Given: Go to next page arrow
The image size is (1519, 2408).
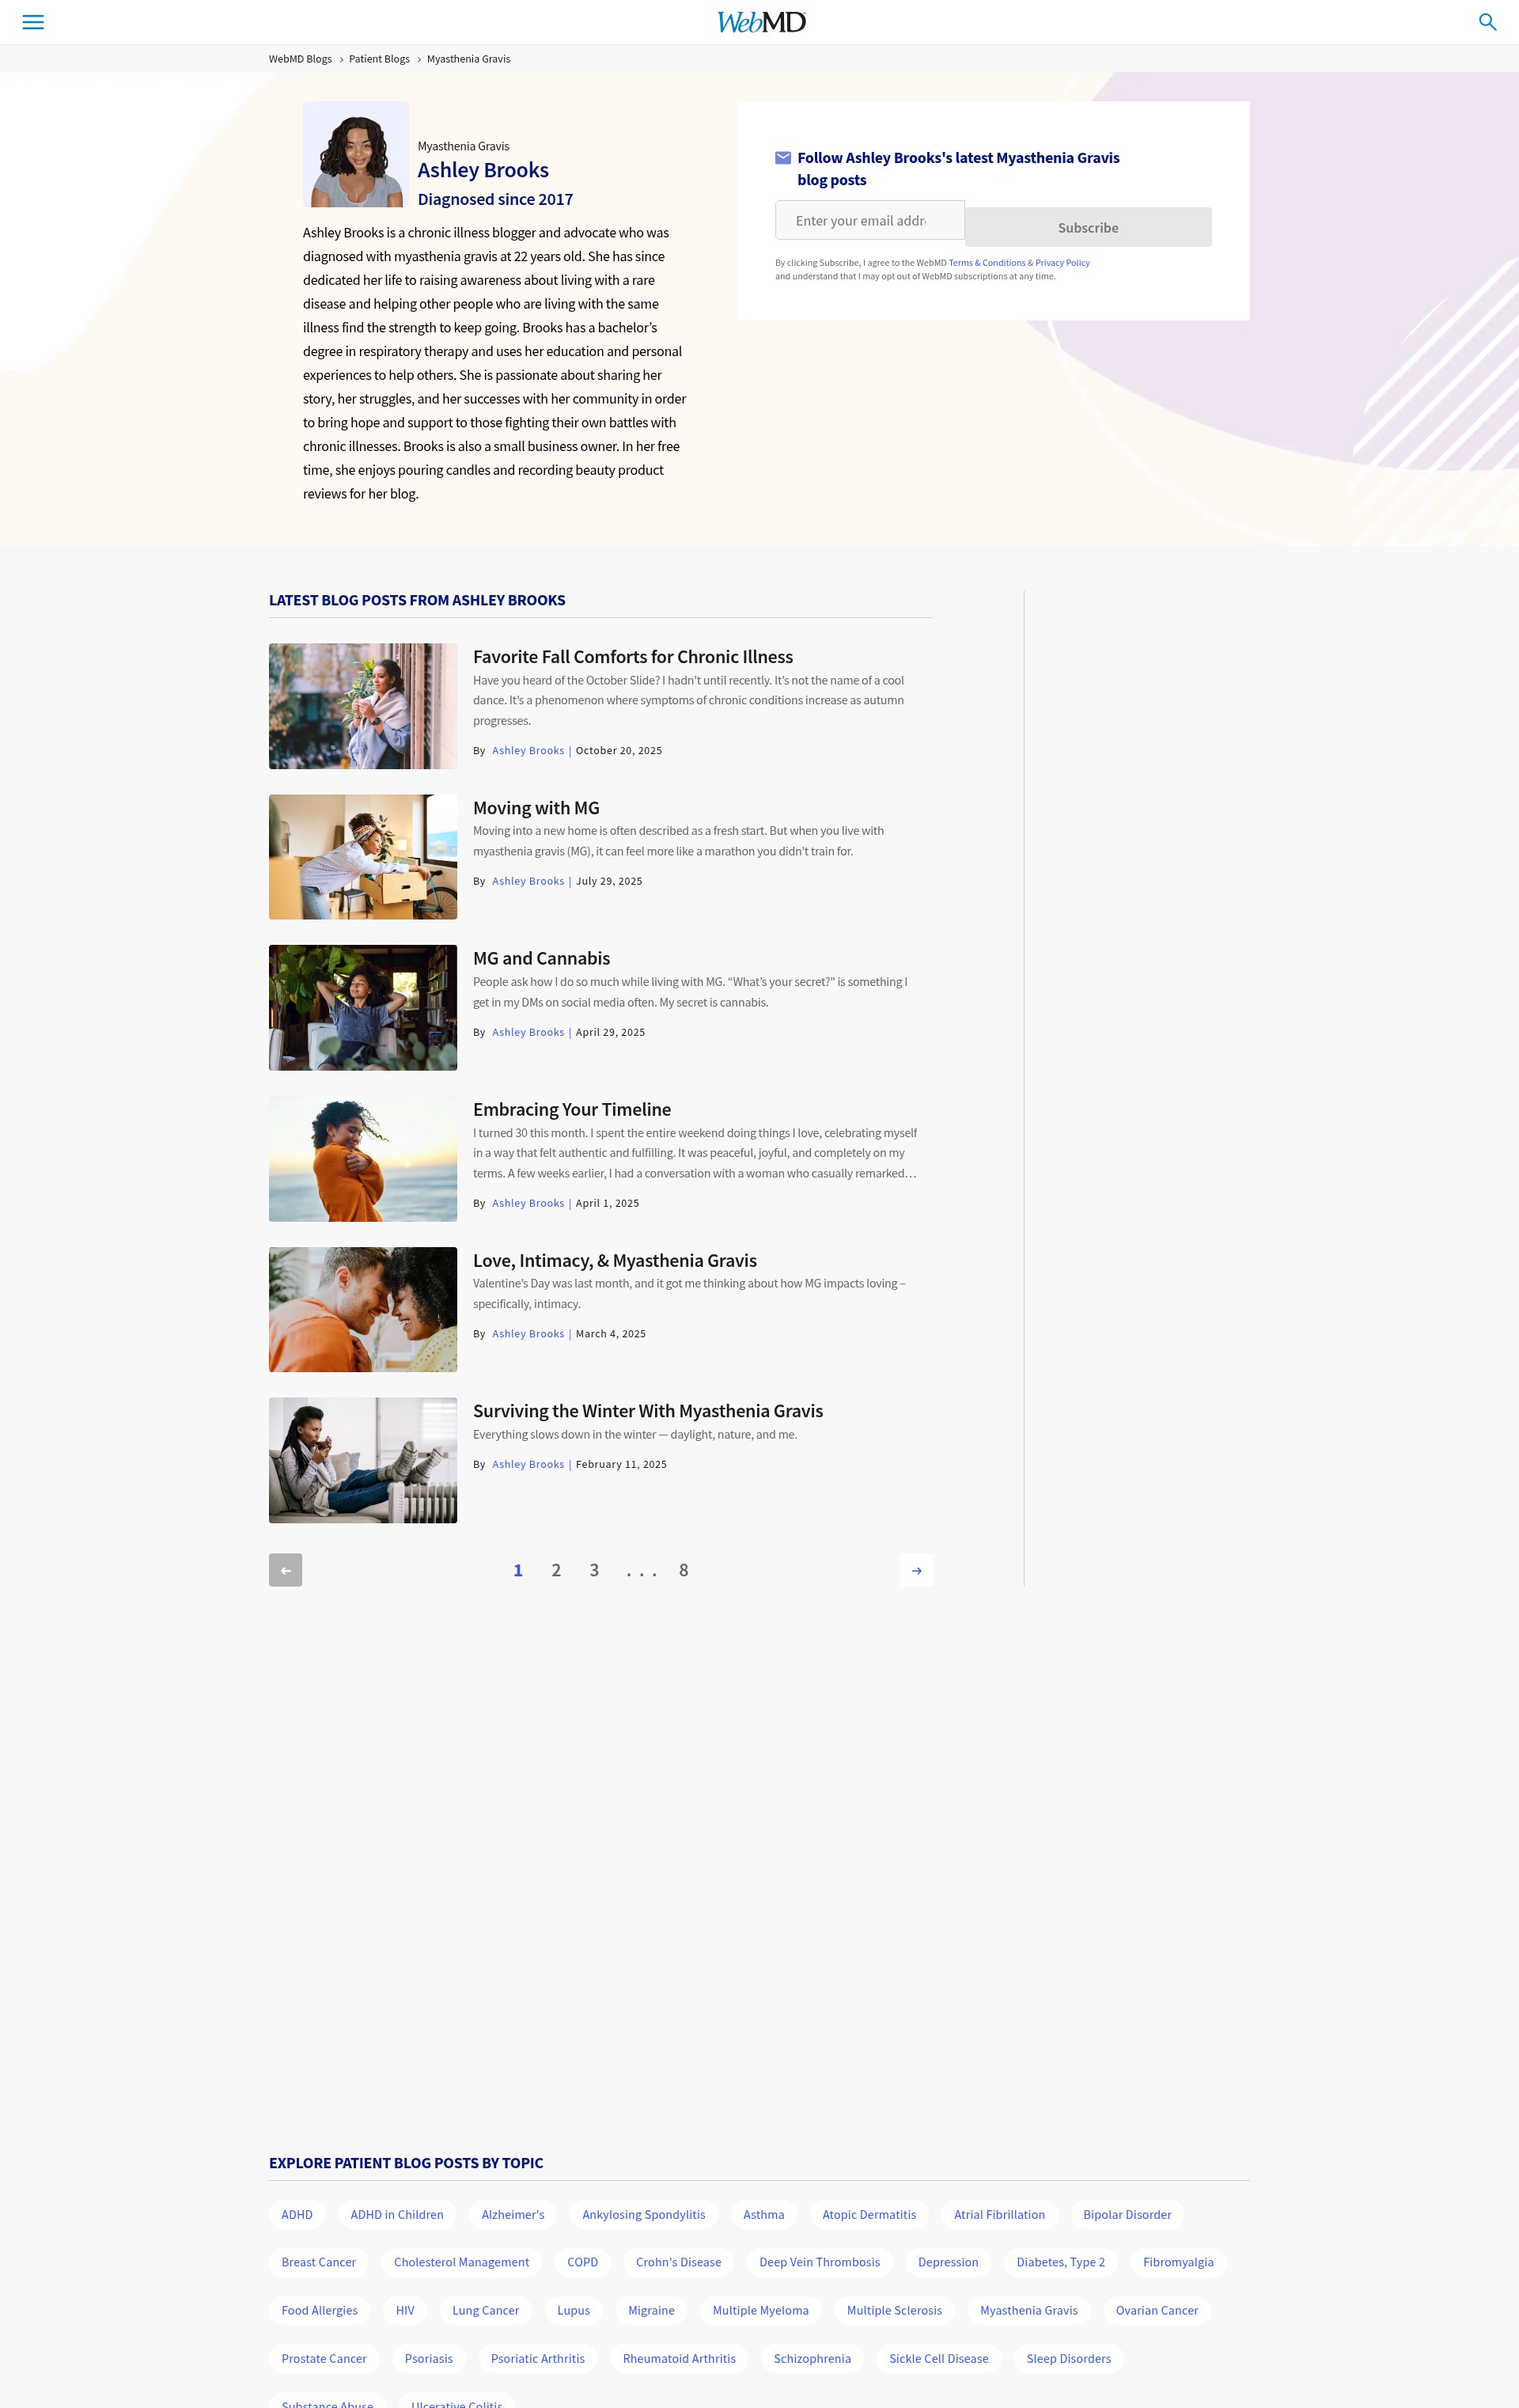Looking at the screenshot, I should [x=916, y=1570].
